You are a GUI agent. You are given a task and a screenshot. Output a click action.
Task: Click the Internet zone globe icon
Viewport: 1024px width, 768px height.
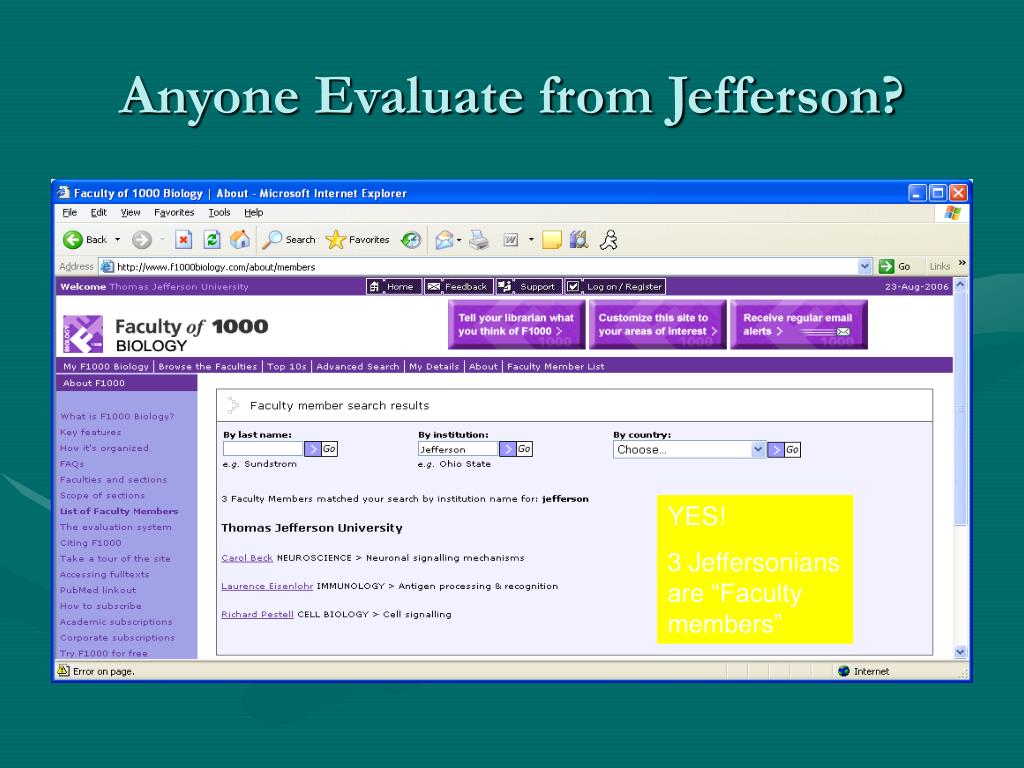[x=844, y=671]
